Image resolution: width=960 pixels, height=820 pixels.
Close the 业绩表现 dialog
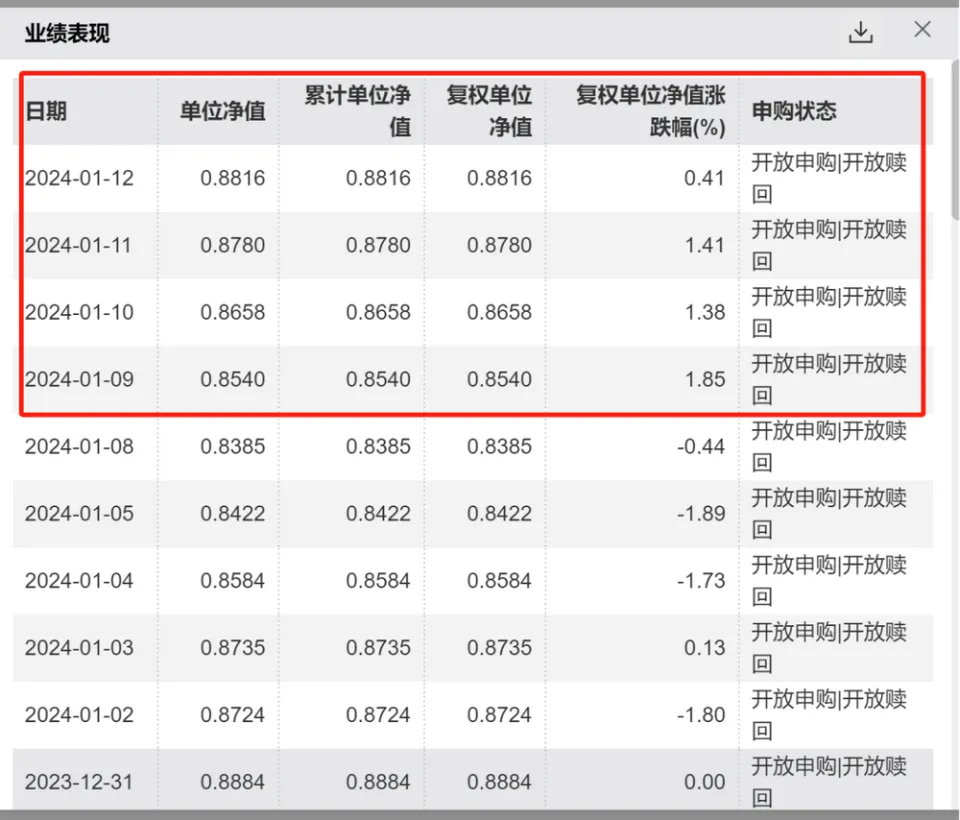pos(922,30)
